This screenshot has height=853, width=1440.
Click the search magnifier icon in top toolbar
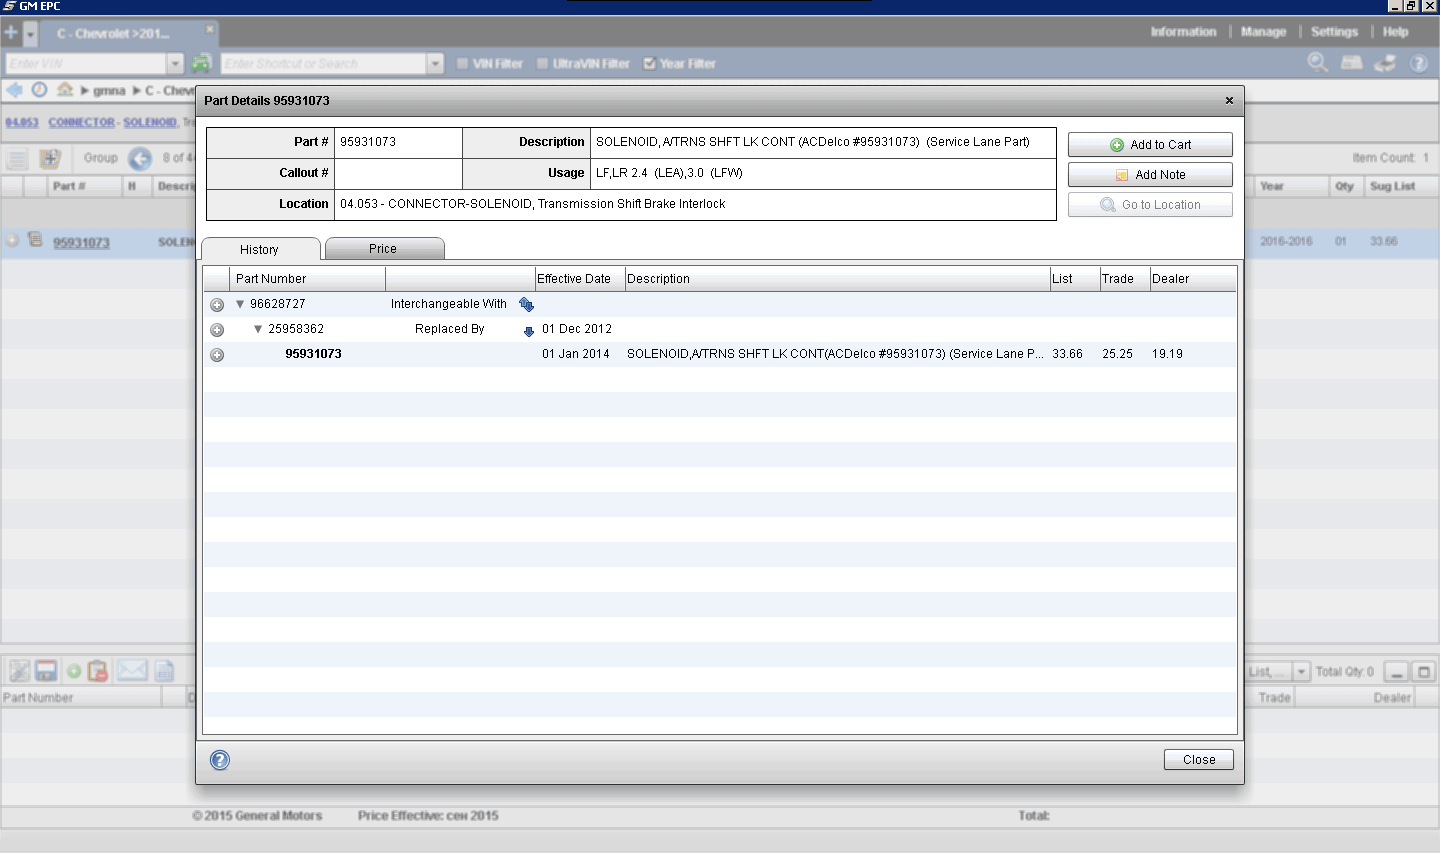[x=1317, y=63]
